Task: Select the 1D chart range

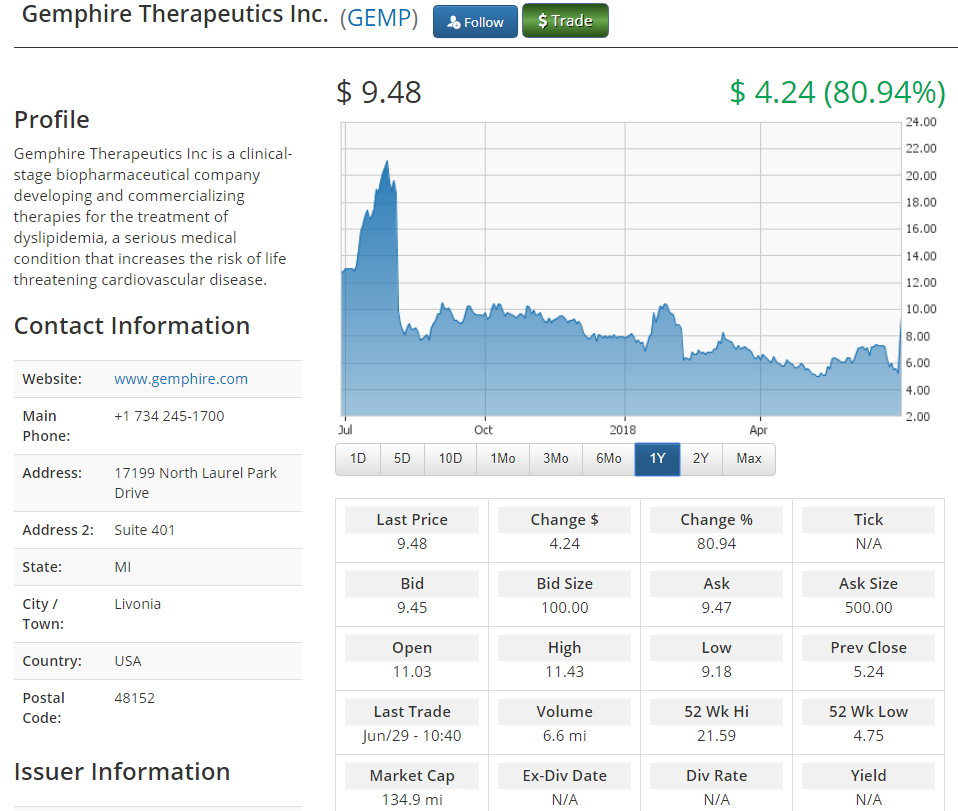Action: click(358, 458)
